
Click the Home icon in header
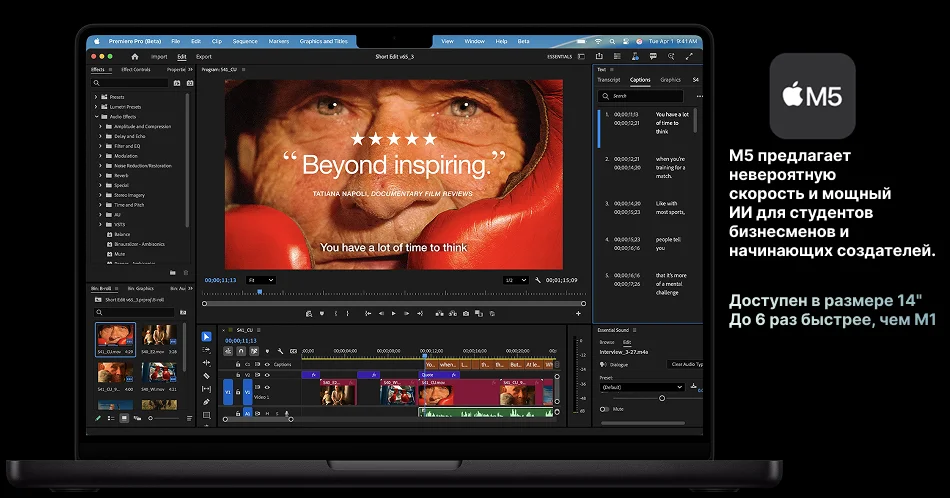point(135,57)
